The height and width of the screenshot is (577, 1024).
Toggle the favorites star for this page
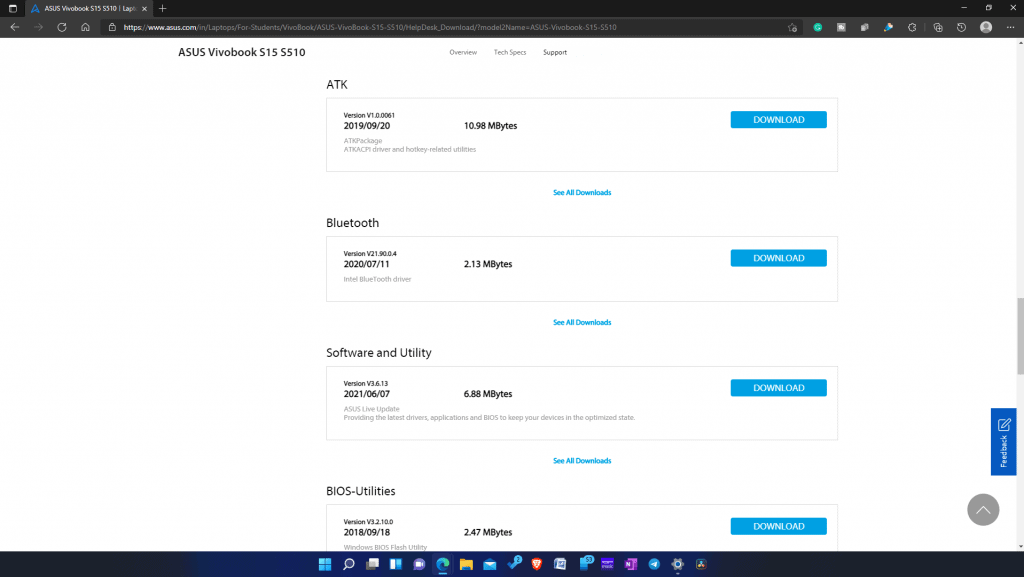point(792,27)
